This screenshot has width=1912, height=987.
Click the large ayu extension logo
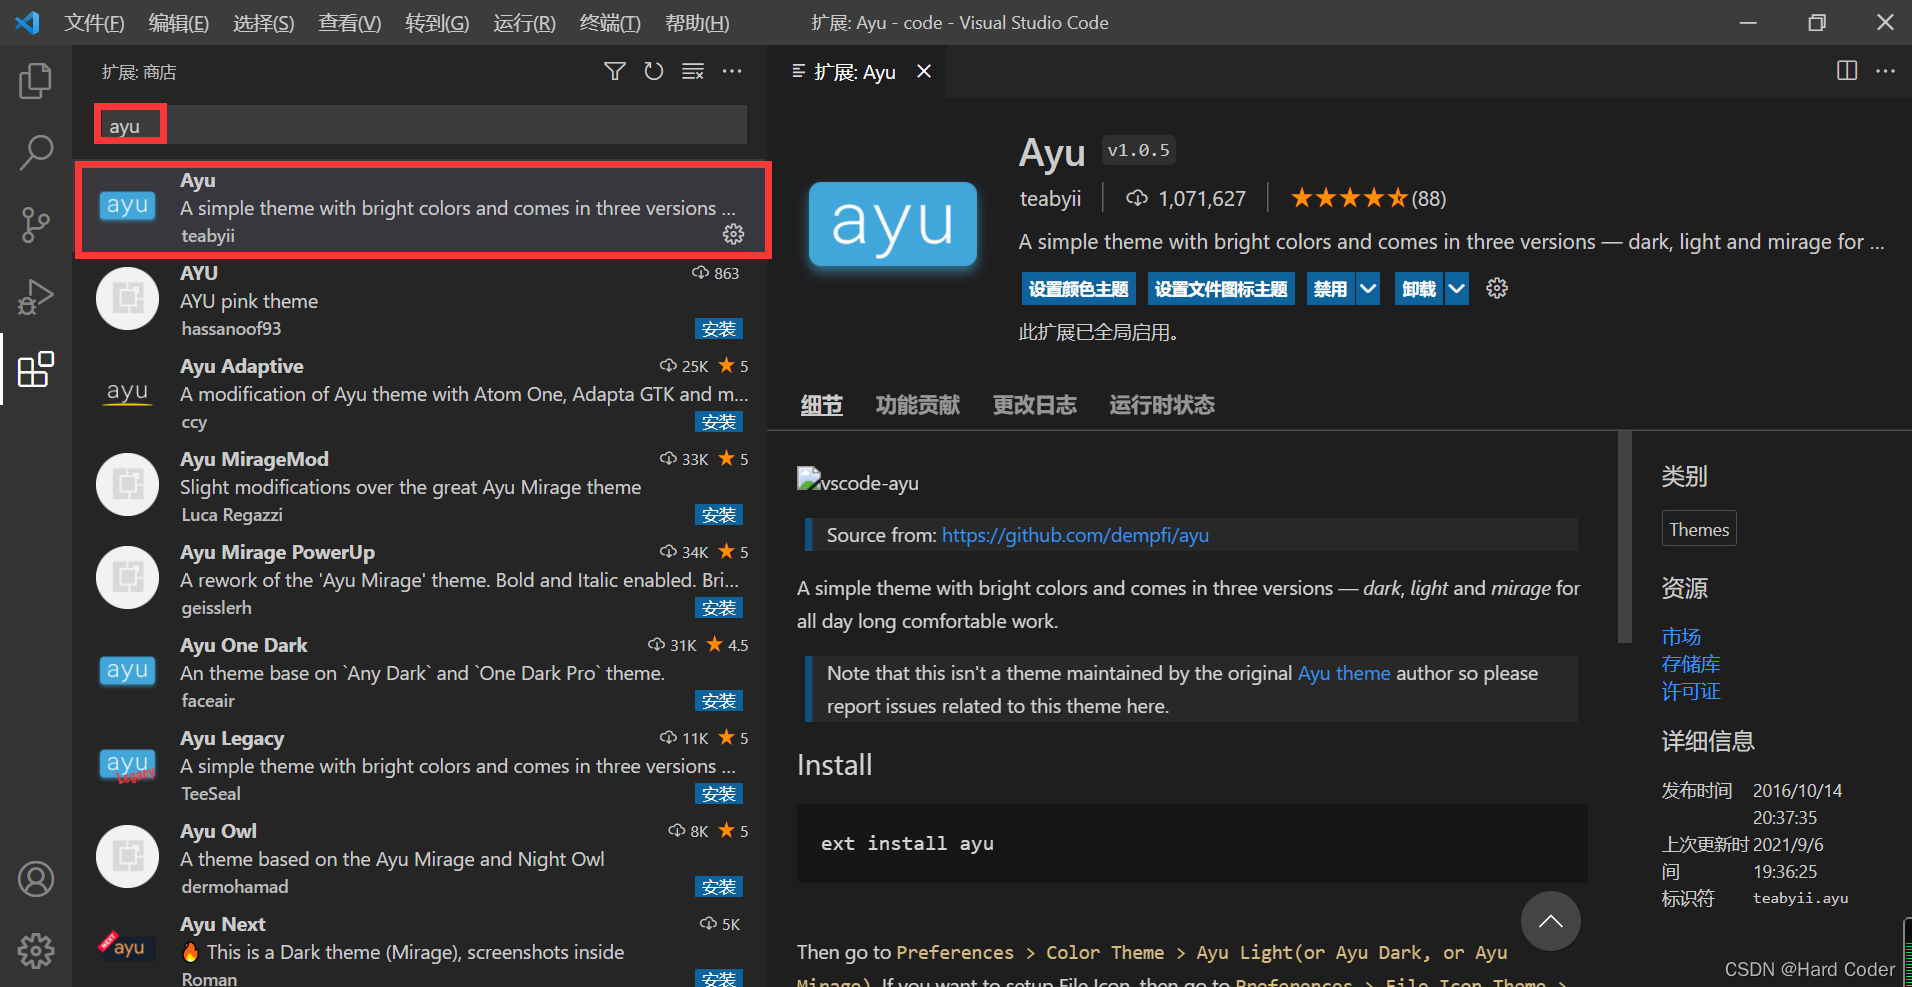tap(893, 224)
